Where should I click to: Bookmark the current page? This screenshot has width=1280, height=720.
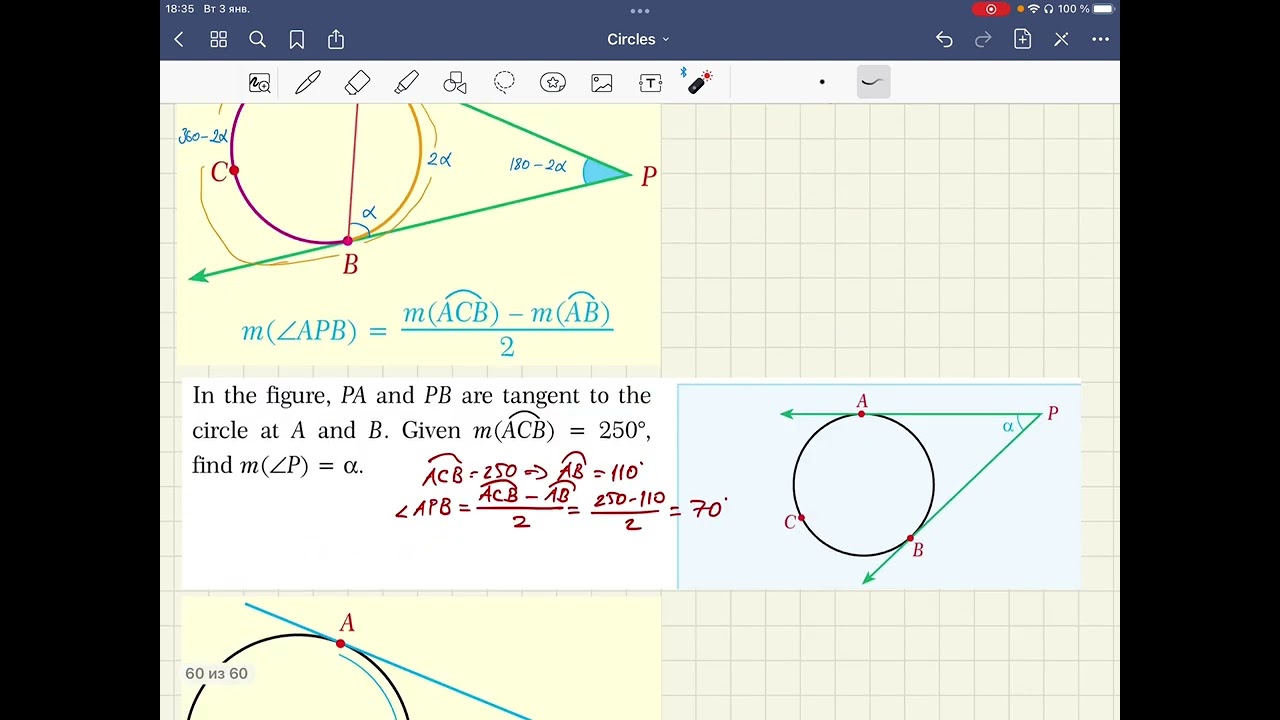(x=297, y=39)
